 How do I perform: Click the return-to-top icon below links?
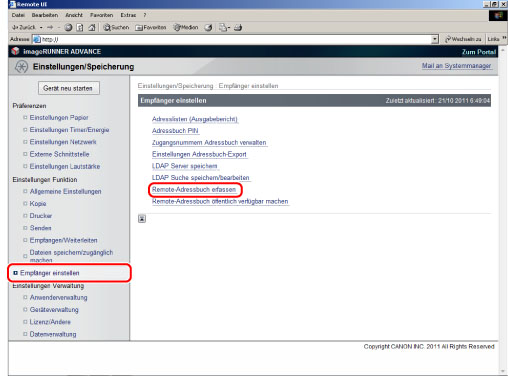(x=142, y=219)
